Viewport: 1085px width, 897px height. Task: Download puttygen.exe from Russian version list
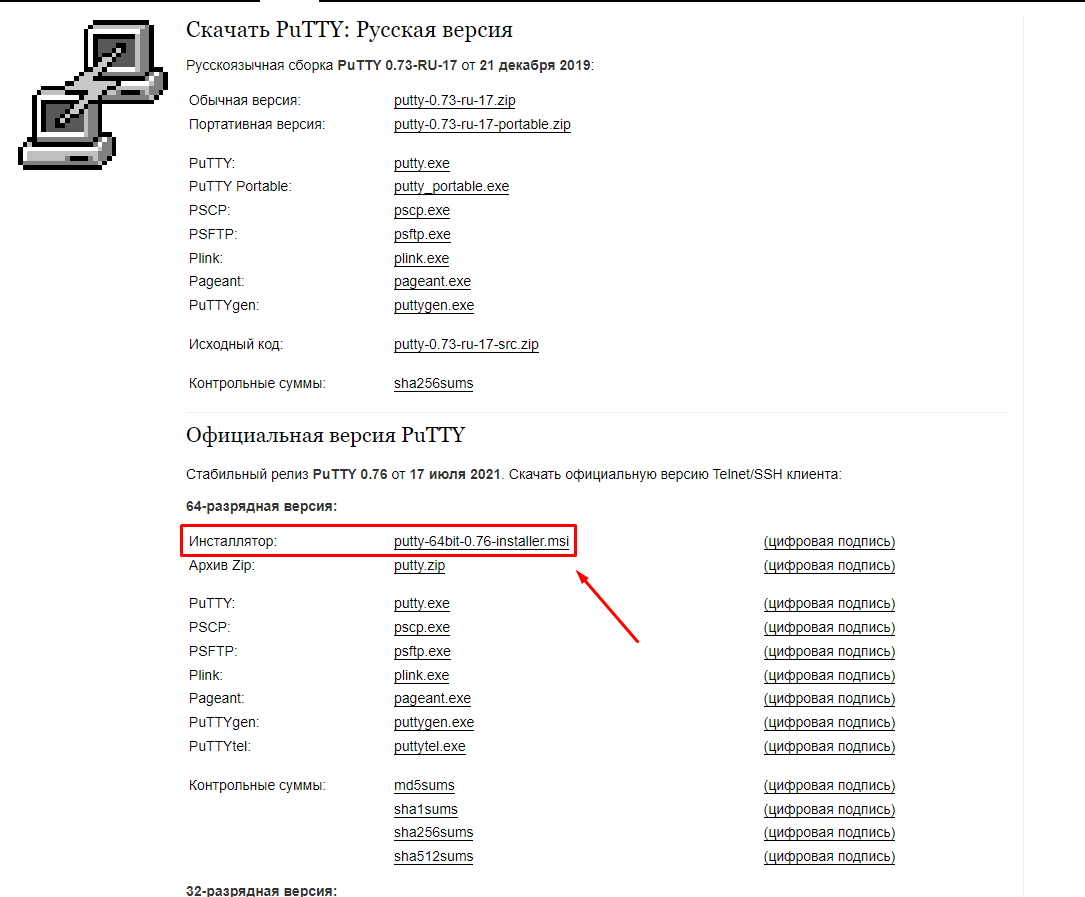pyautogui.click(x=434, y=306)
